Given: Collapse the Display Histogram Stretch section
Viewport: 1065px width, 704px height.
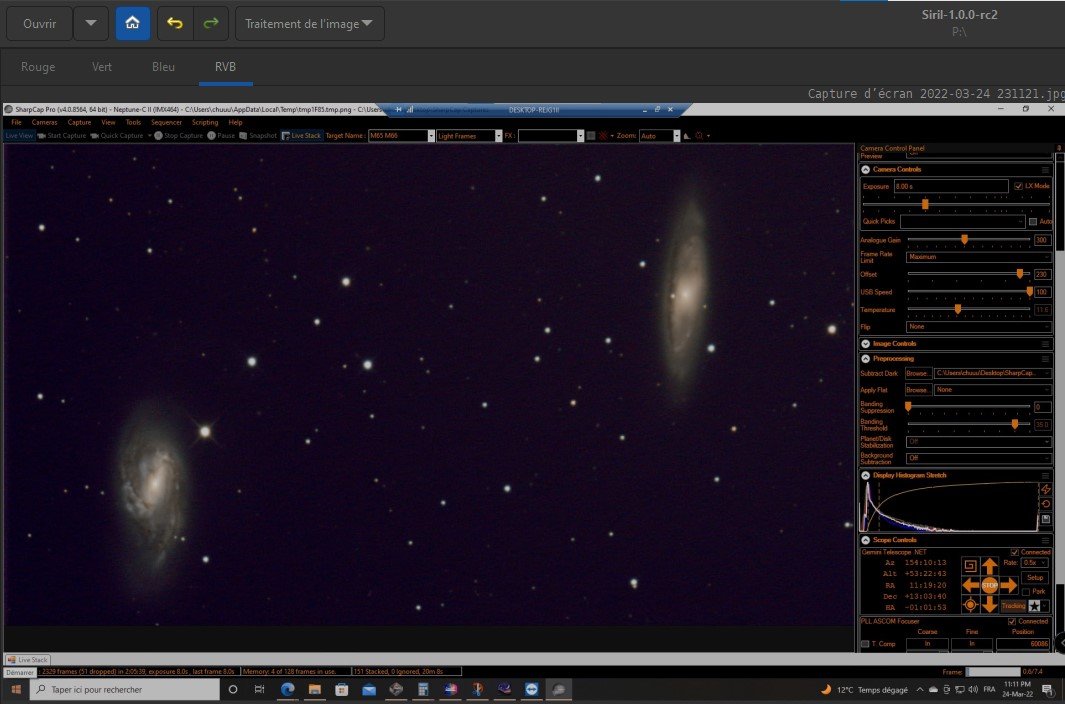Looking at the screenshot, I should point(865,475).
